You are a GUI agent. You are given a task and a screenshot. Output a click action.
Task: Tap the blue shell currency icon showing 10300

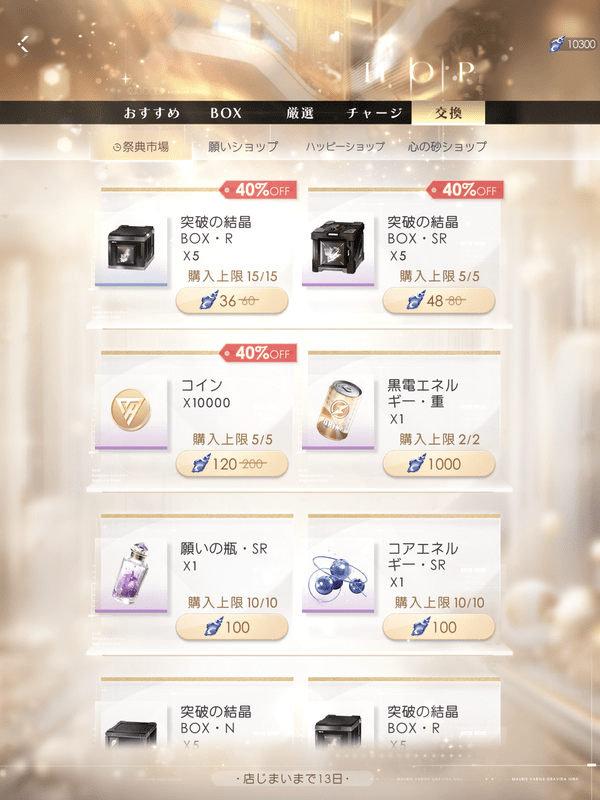557,44
